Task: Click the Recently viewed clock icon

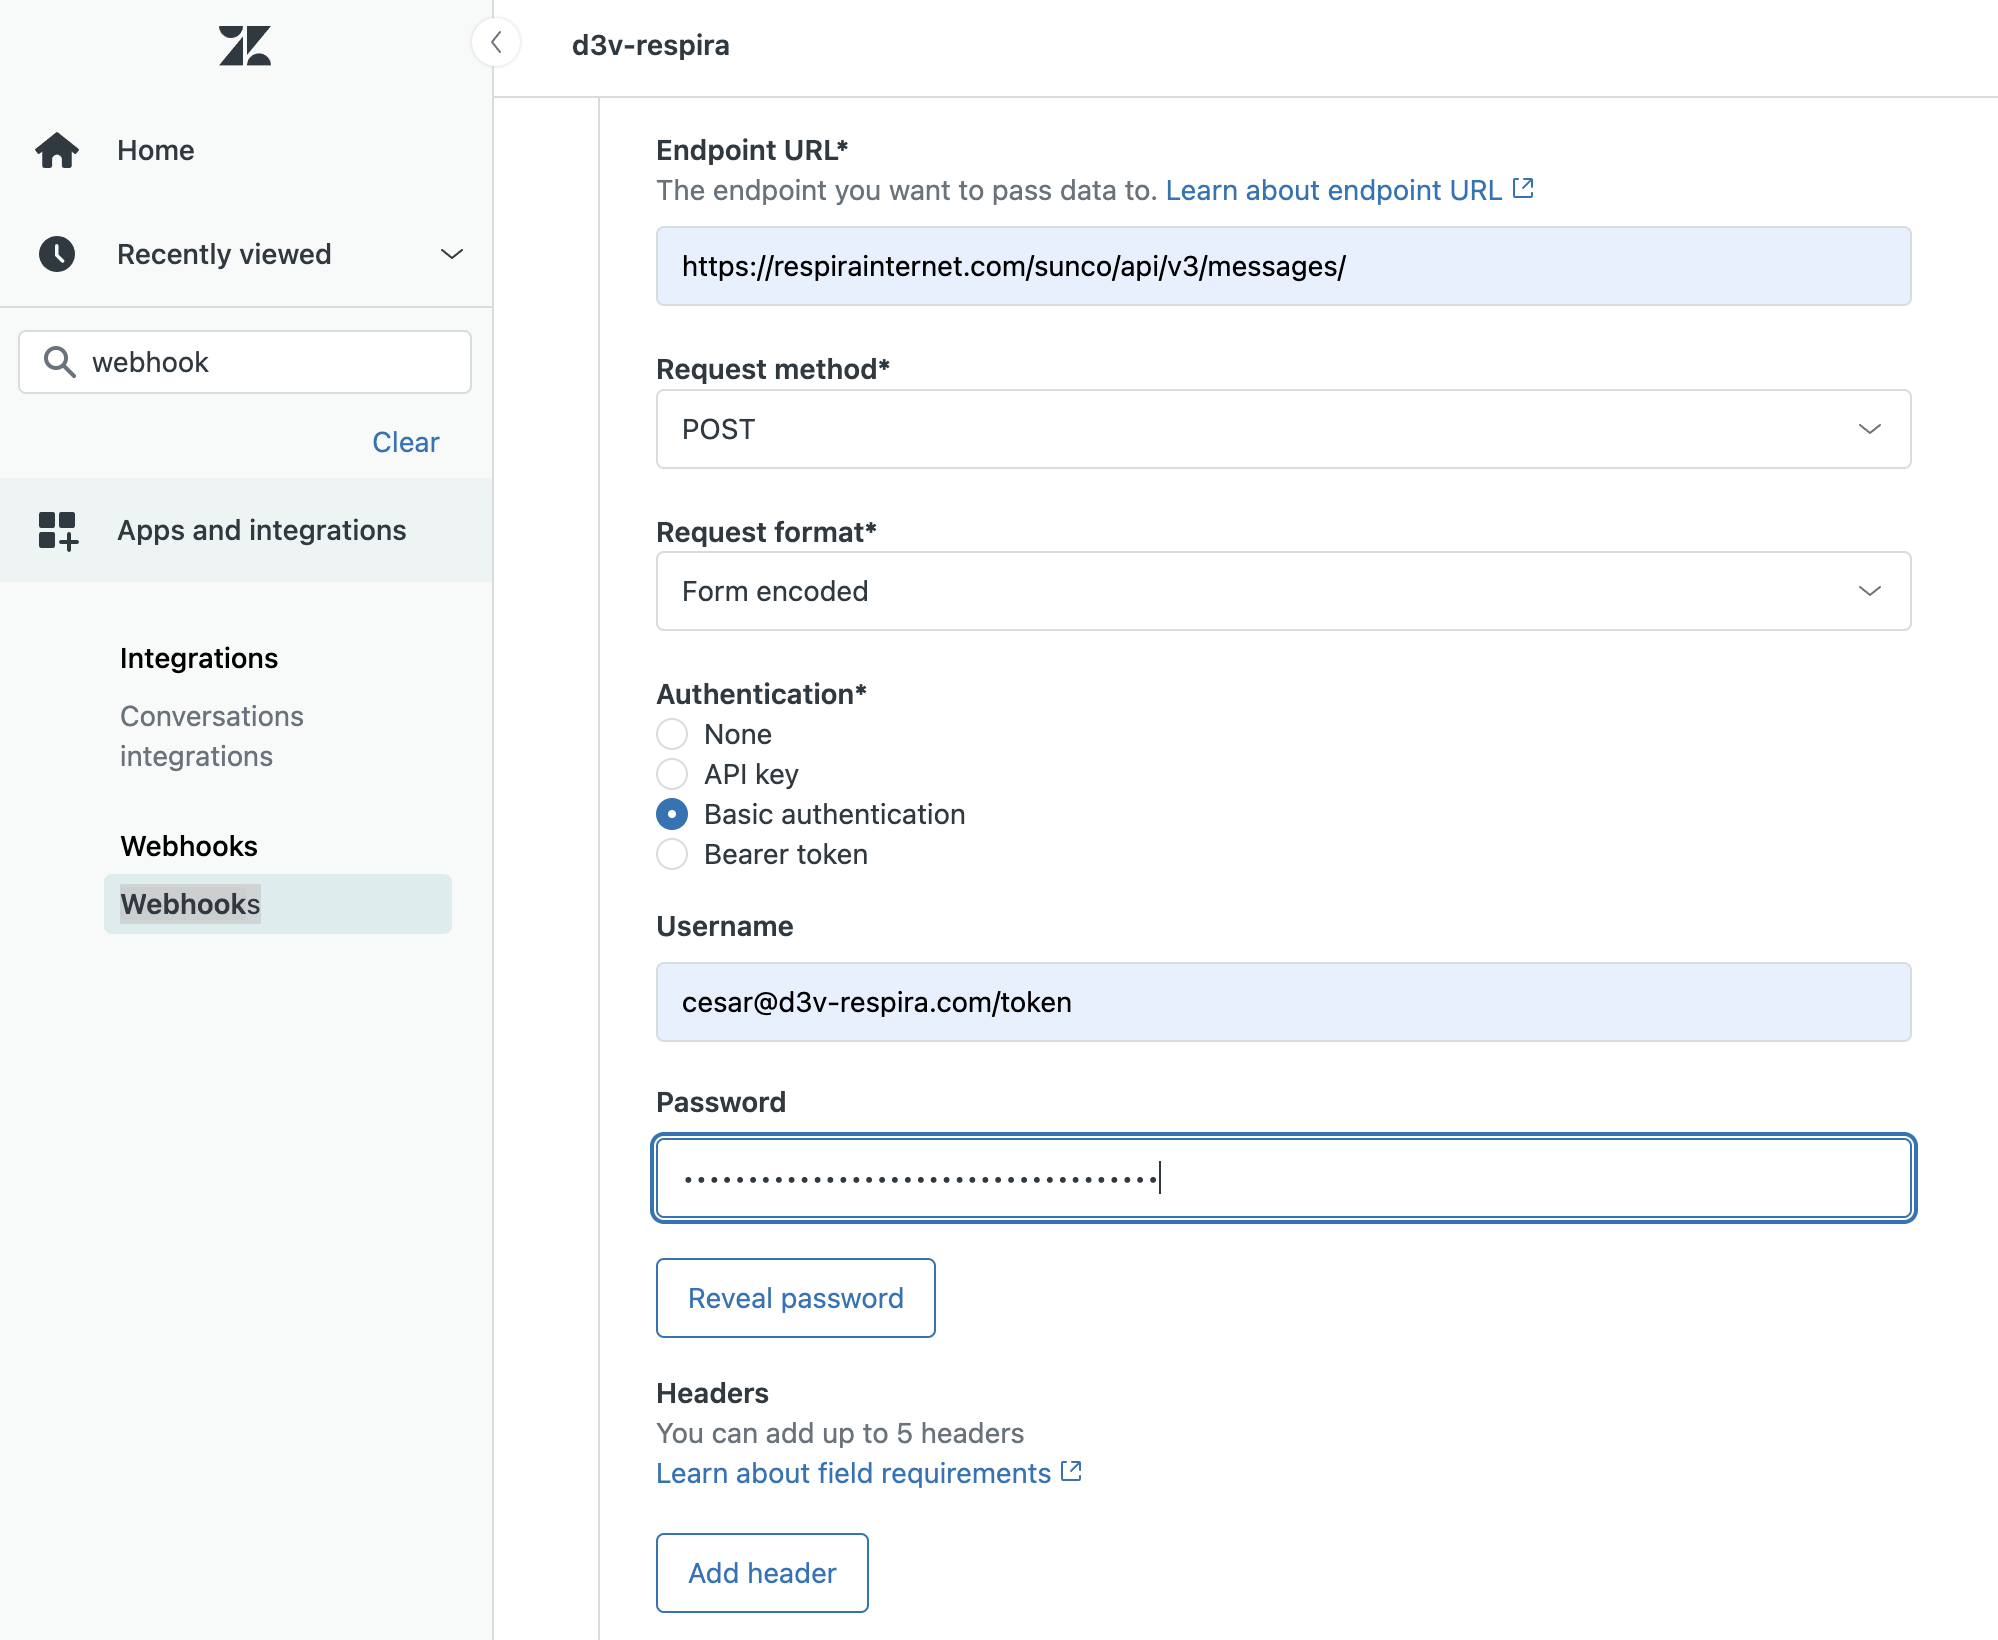Action: pyautogui.click(x=57, y=254)
